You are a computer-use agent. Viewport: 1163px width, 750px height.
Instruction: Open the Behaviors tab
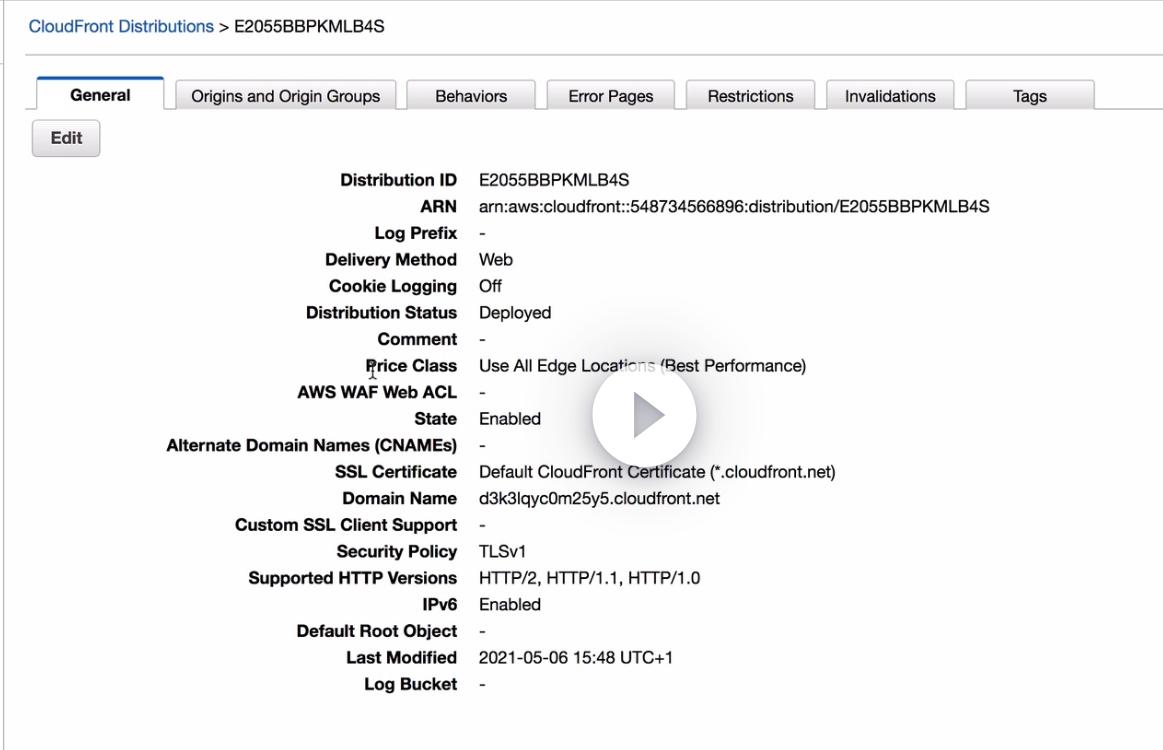[471, 96]
